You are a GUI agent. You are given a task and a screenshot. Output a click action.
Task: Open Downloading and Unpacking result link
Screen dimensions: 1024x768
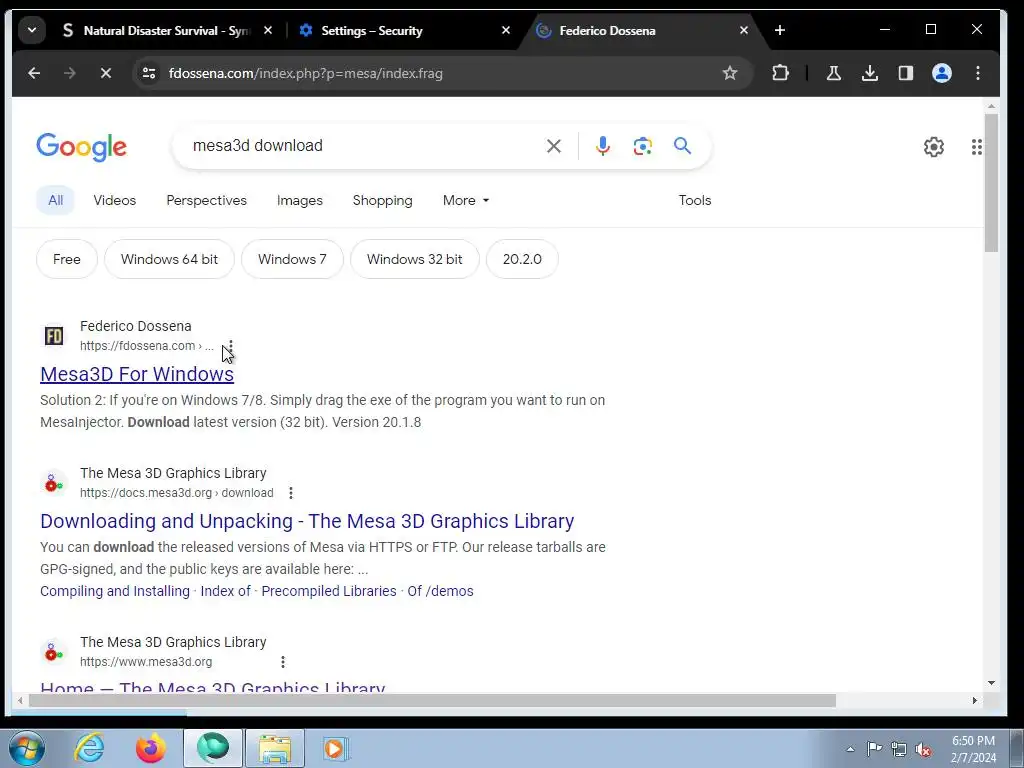pyautogui.click(x=307, y=521)
